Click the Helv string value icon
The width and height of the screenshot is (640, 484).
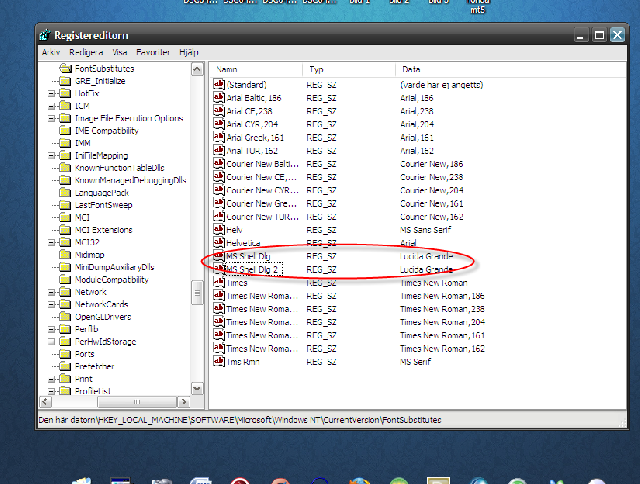coord(219,229)
